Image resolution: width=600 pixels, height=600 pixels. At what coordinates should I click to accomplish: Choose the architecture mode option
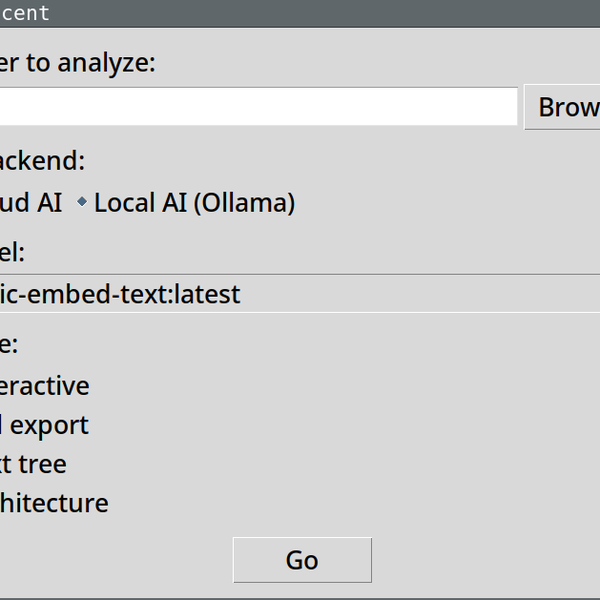(54, 503)
